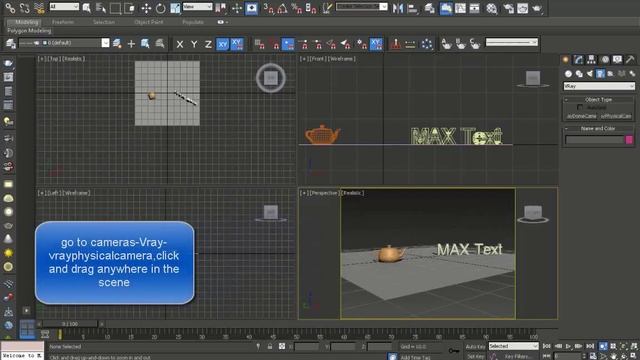Open the selection filter dropdown showing All

[x=64, y=7]
